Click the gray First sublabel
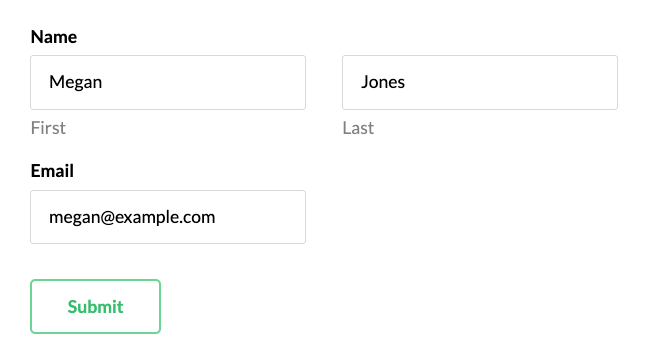Image resolution: width=648 pixels, height=364 pixels. [x=48, y=128]
